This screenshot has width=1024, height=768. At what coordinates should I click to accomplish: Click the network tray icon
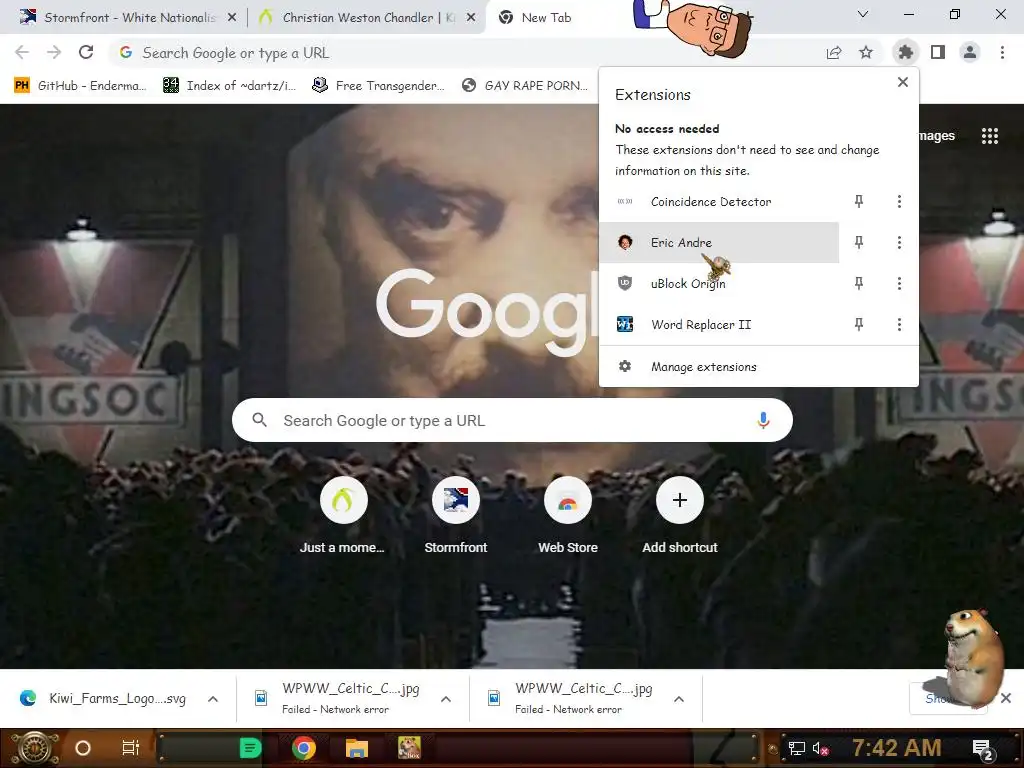(x=796, y=748)
